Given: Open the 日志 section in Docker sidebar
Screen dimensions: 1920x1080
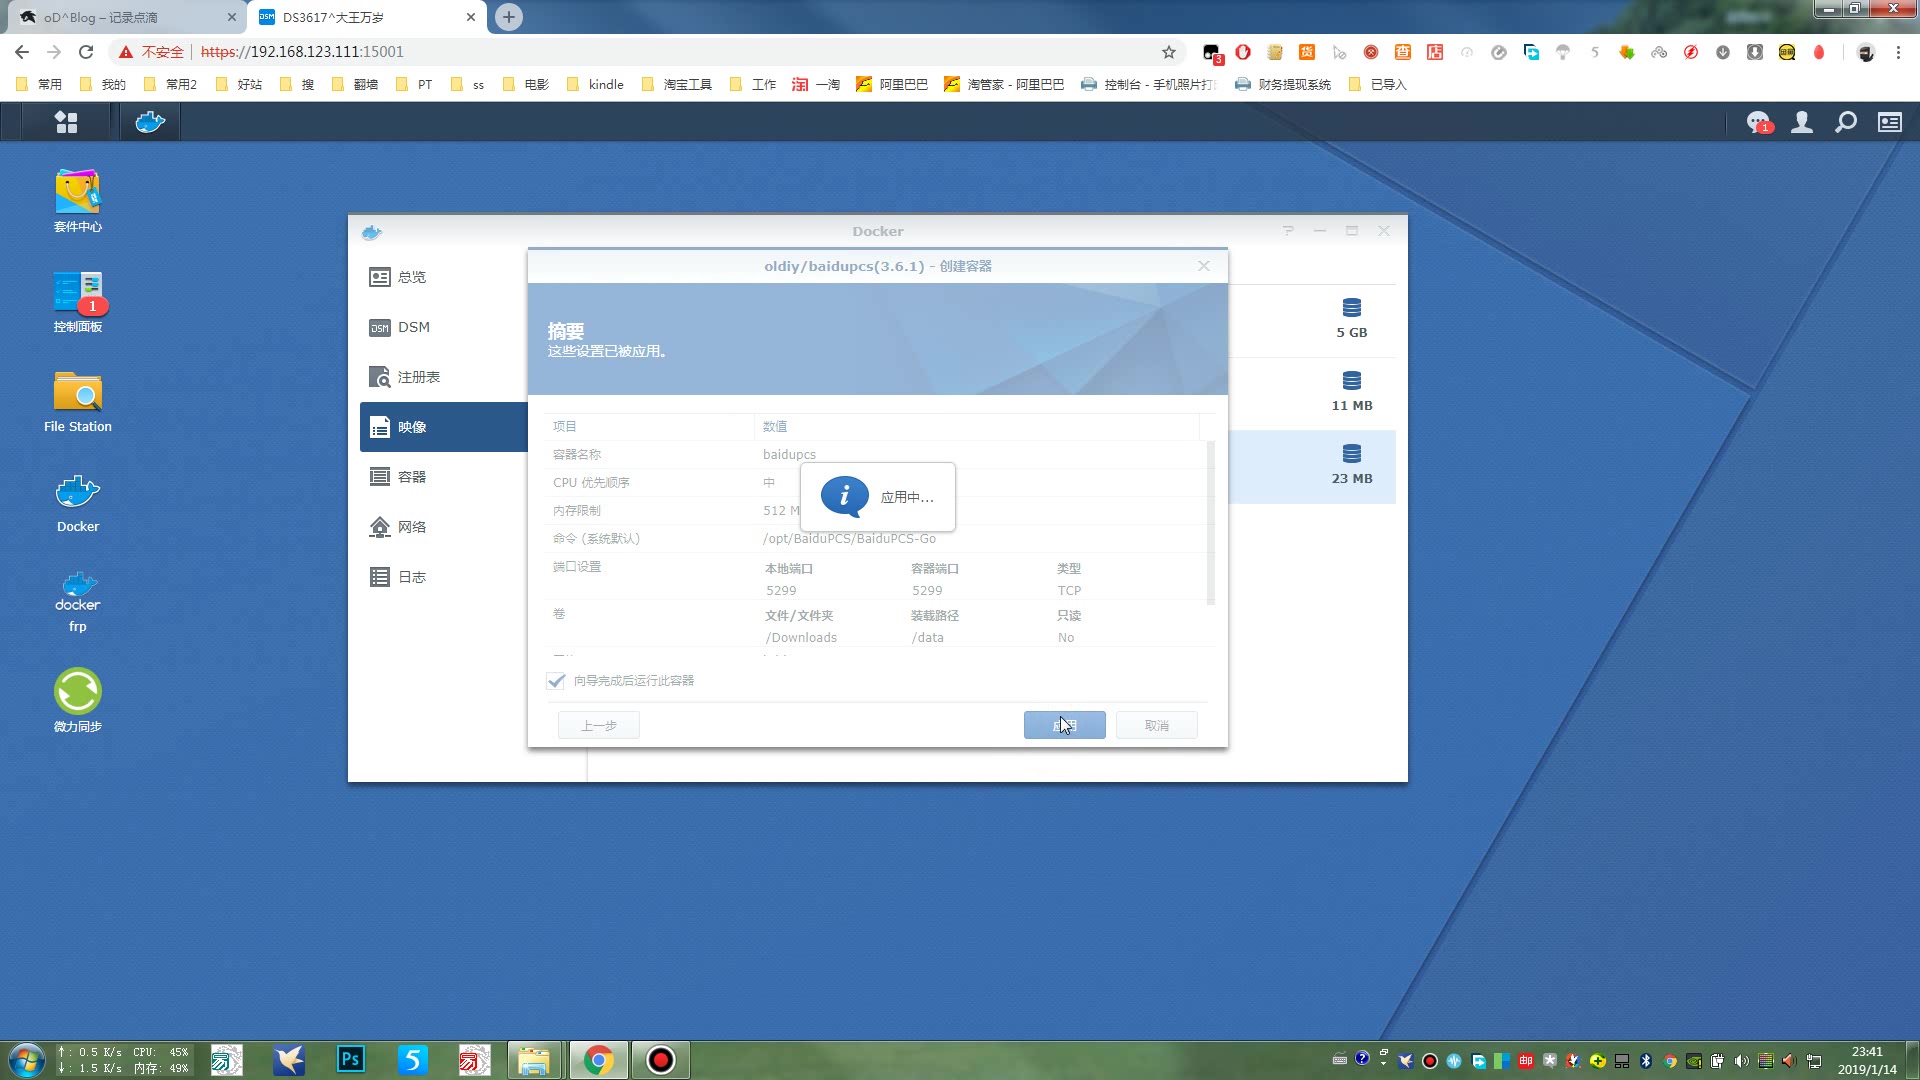Looking at the screenshot, I should [412, 577].
